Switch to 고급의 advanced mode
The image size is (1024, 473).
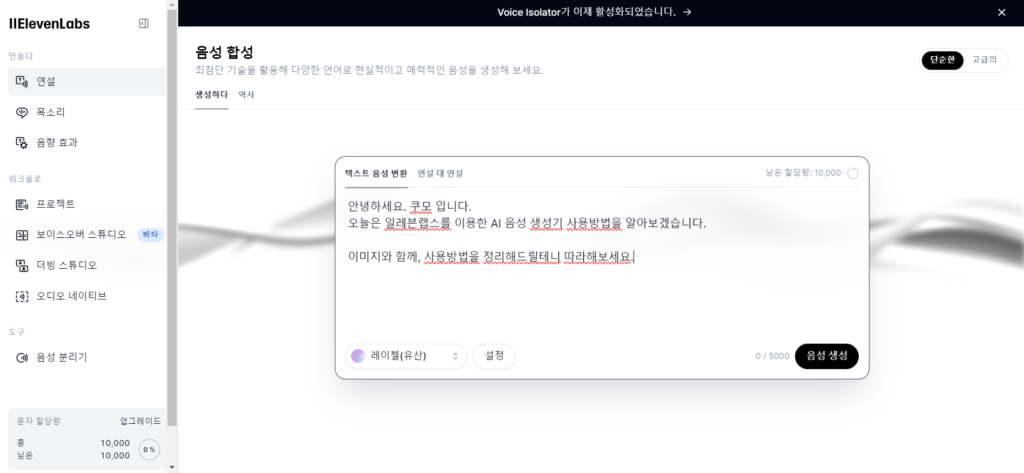click(984, 60)
